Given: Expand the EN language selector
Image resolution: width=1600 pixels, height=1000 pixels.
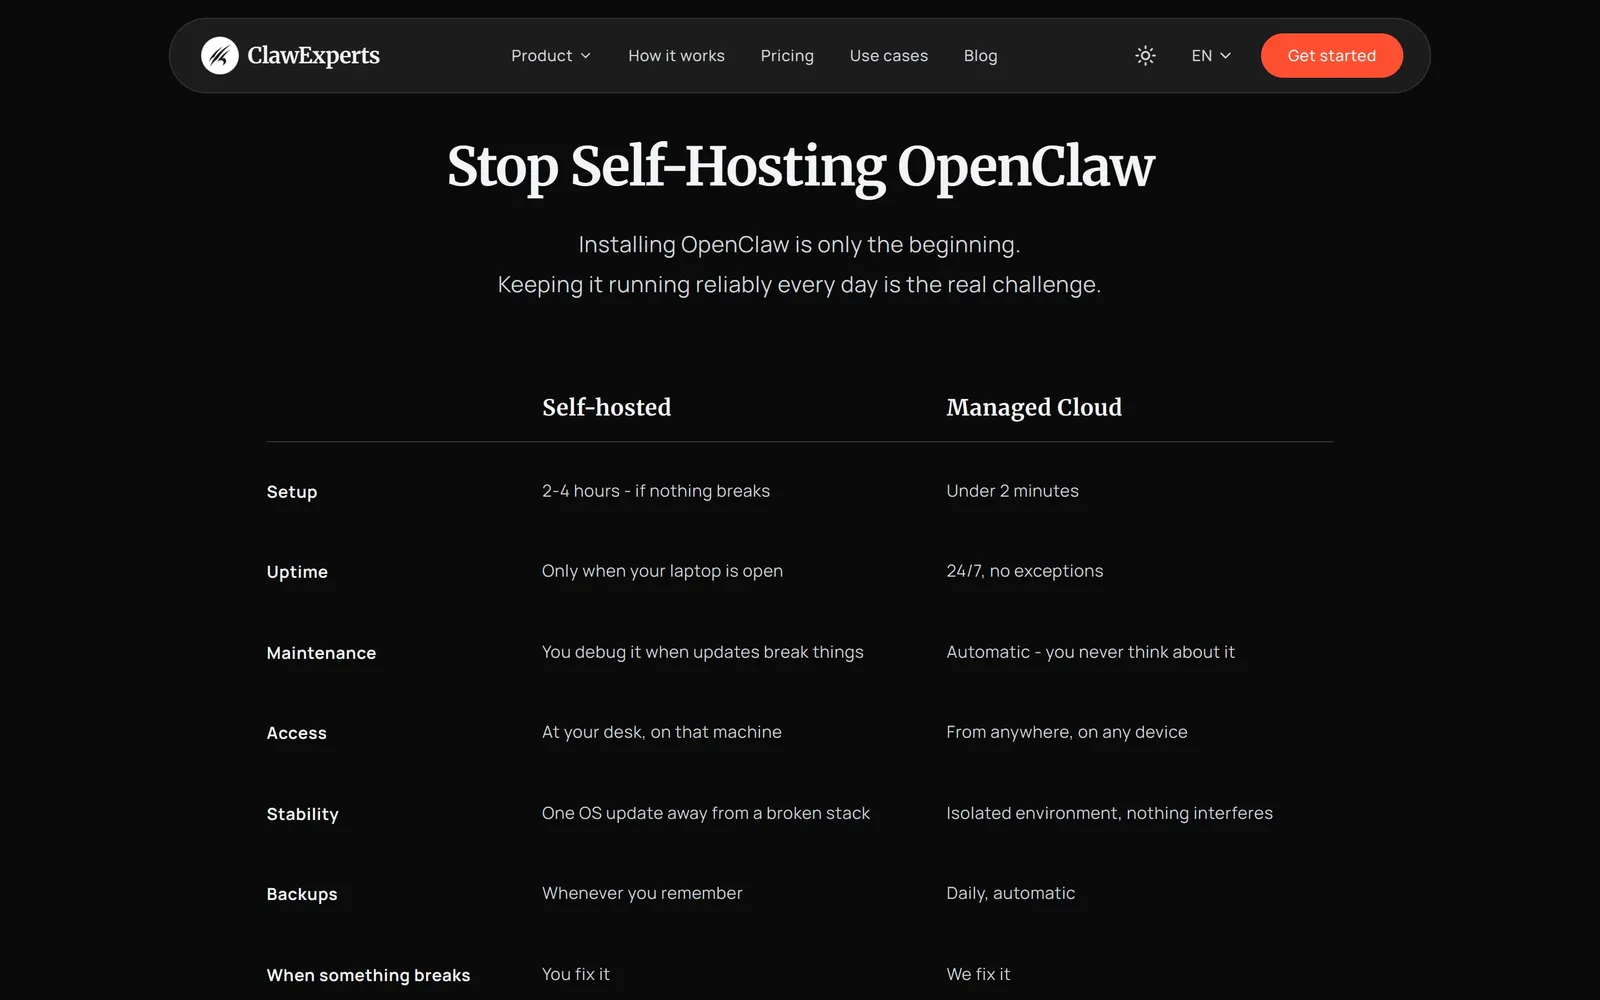Looking at the screenshot, I should 1211,56.
